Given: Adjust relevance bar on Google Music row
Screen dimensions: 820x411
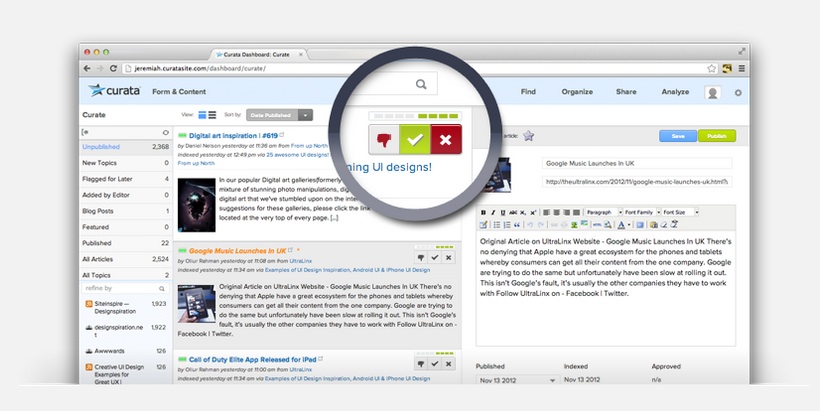Looking at the screenshot, I should click(x=435, y=247).
